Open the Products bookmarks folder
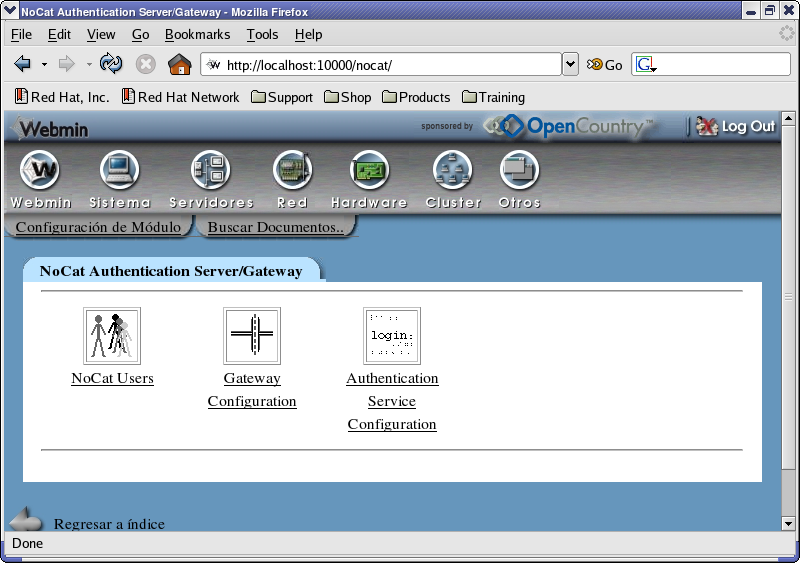 [416, 97]
